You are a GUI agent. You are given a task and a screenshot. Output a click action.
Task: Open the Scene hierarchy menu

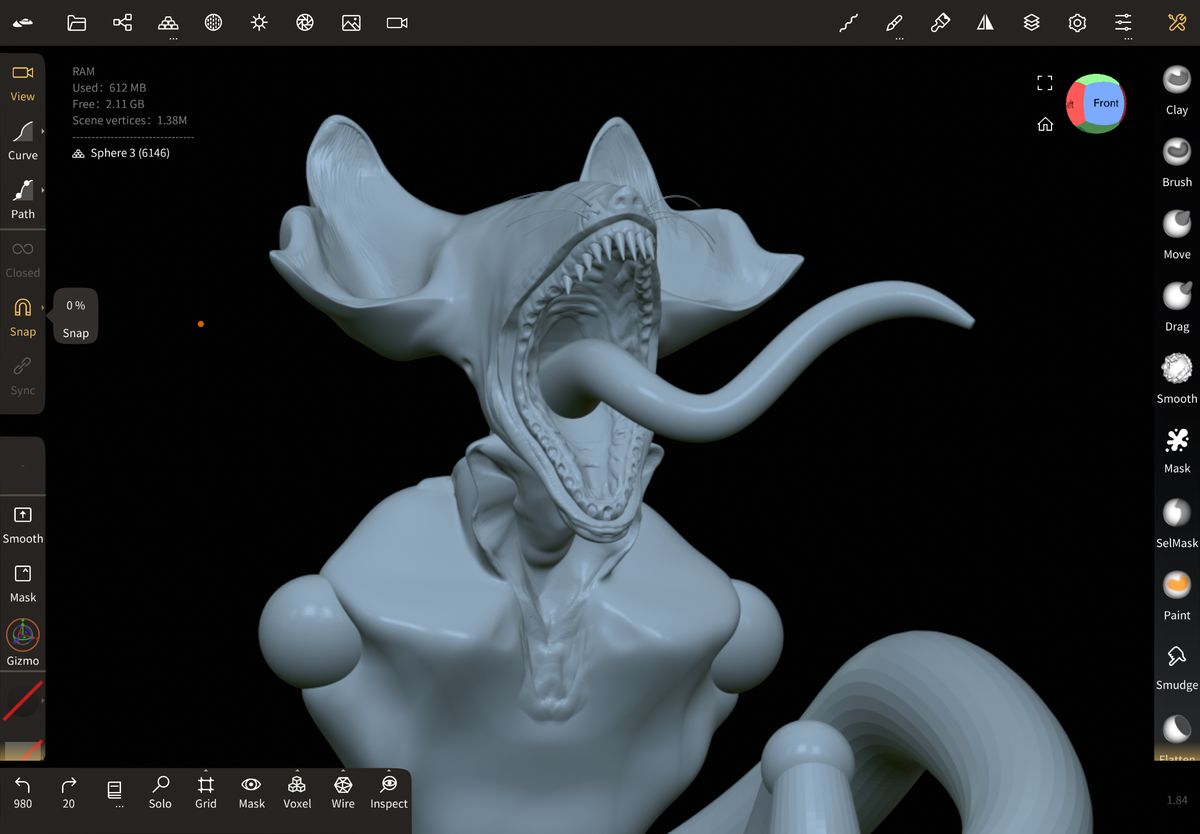122,22
